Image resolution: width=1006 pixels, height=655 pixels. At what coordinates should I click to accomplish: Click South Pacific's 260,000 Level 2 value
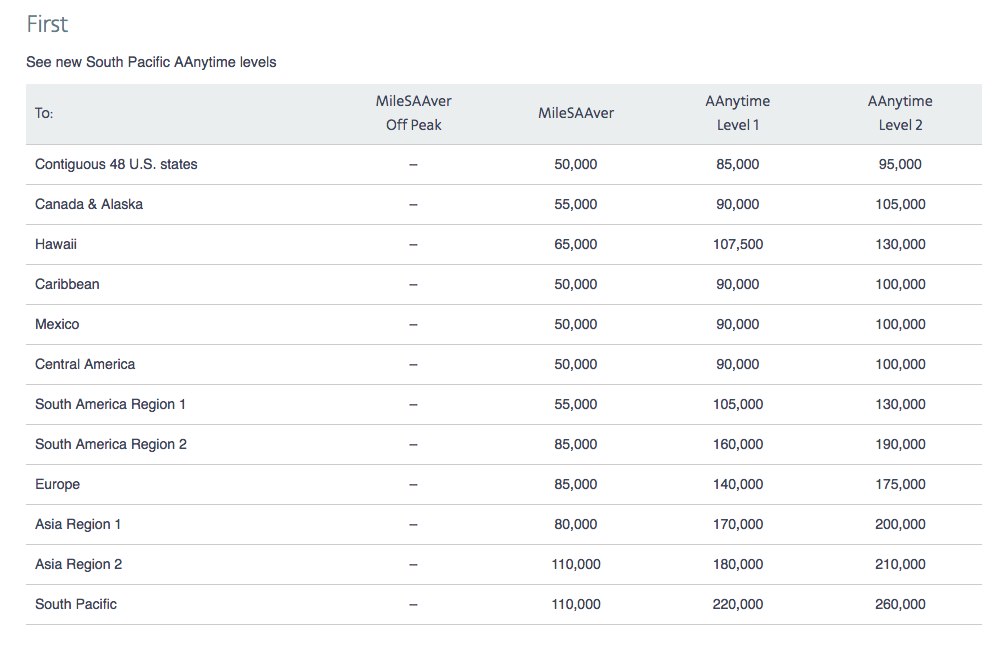click(900, 604)
